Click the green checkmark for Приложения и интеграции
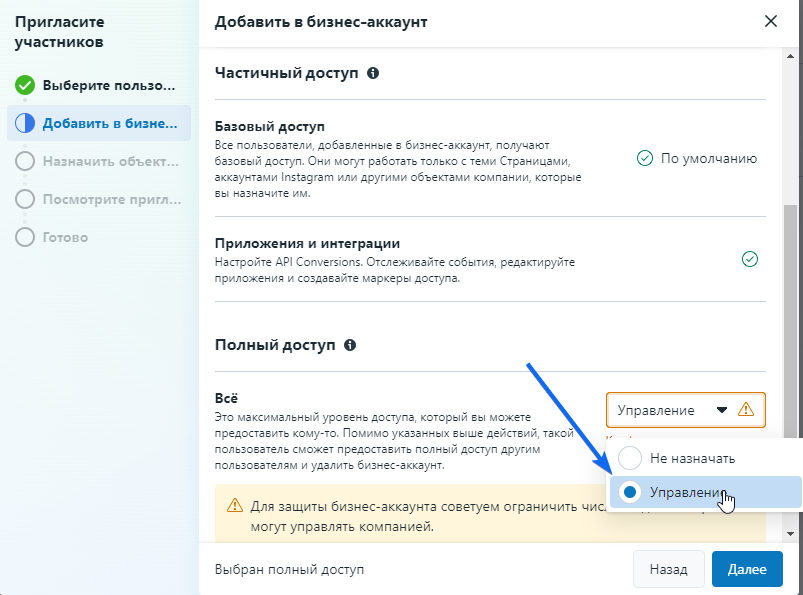The height and width of the screenshot is (595, 803). tap(749, 259)
